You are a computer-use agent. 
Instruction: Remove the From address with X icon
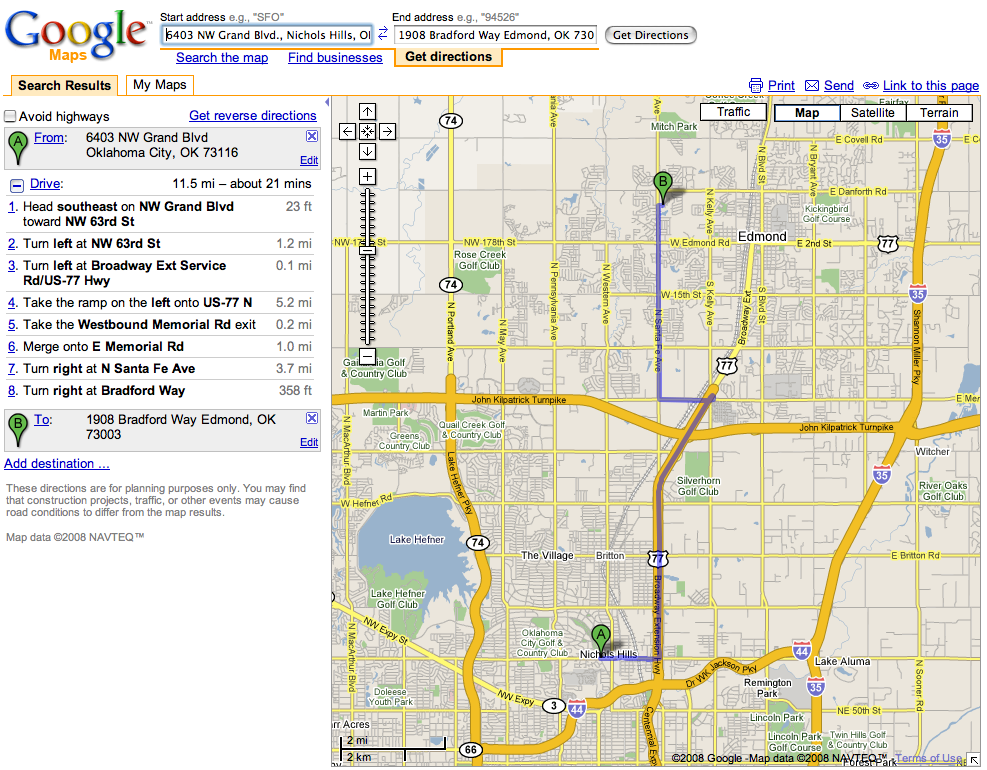point(311,137)
